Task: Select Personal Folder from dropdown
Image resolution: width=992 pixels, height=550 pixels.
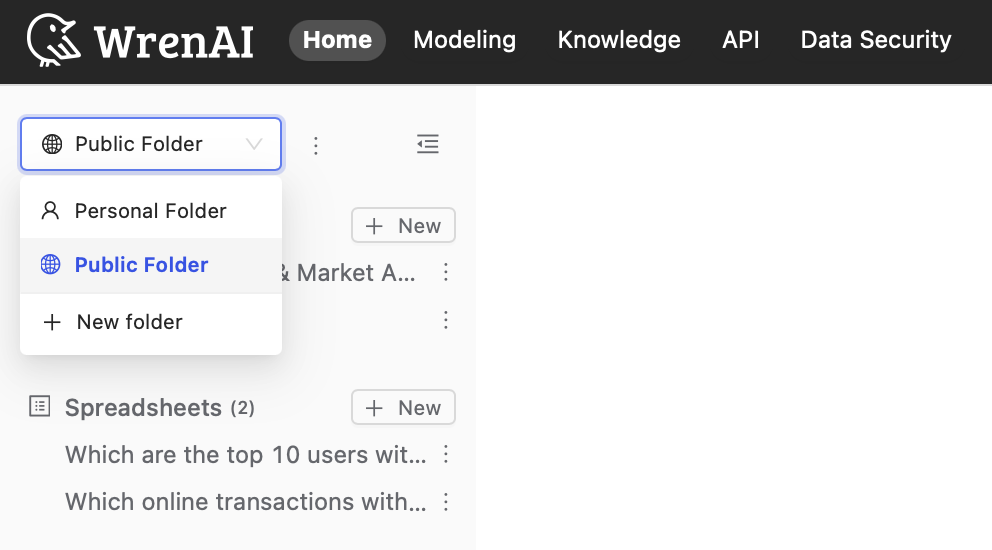Action: 150,211
